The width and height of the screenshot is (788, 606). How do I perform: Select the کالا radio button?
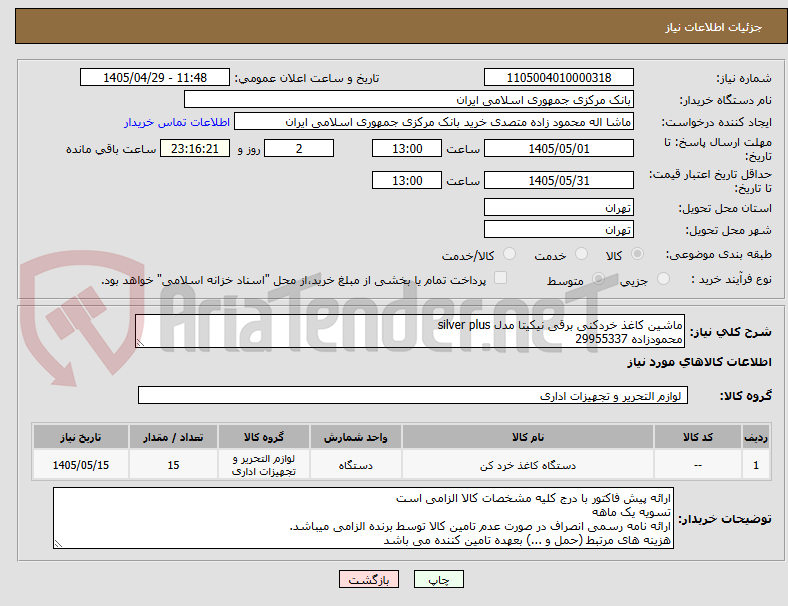coord(637,254)
